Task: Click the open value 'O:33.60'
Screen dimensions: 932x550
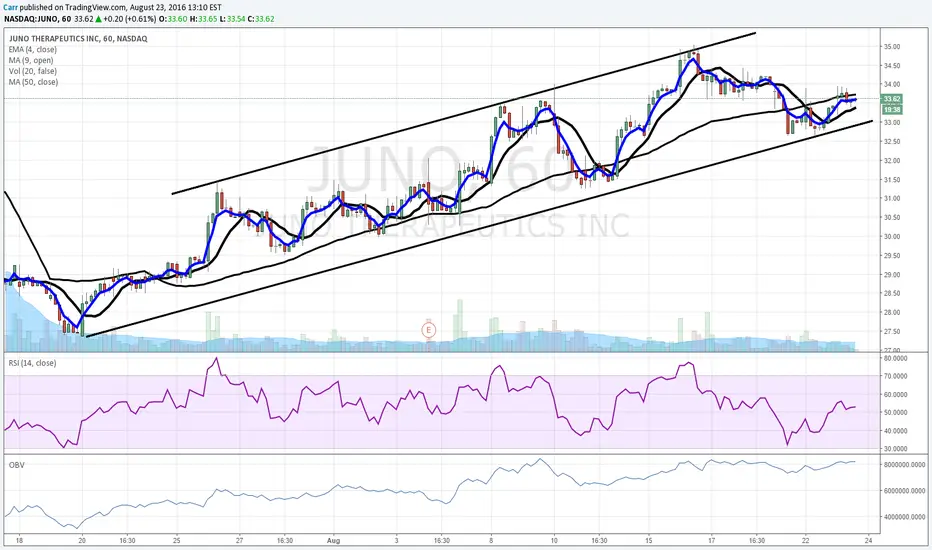Action: [x=174, y=19]
